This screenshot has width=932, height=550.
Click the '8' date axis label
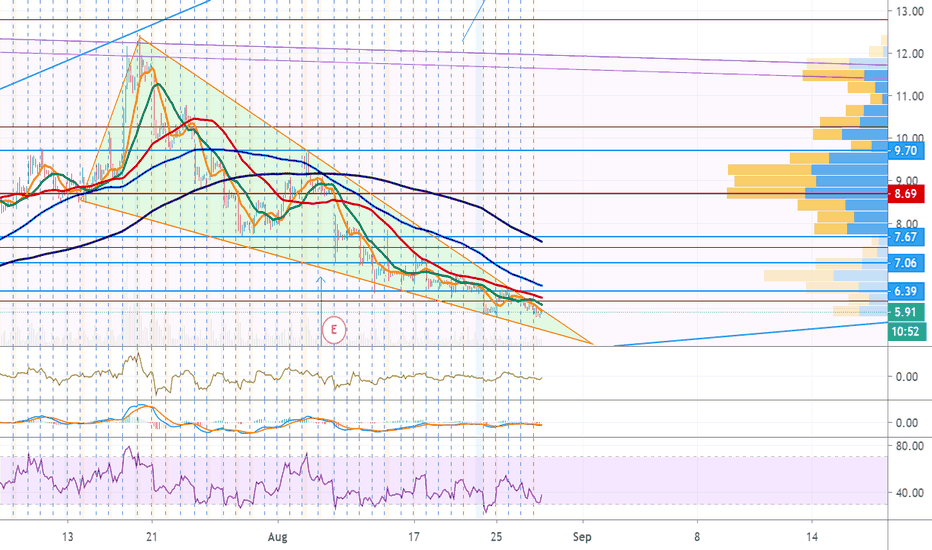point(697,537)
